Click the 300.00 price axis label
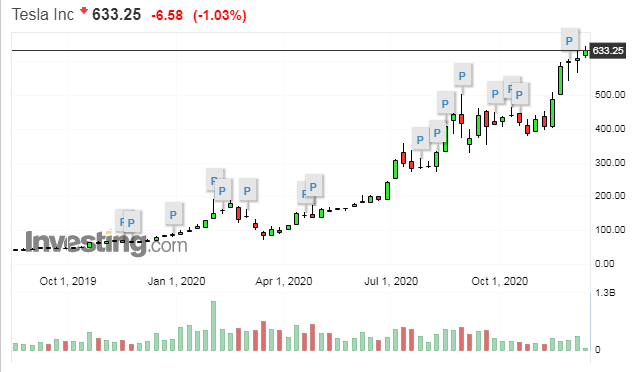Screen dimensions: 642x372 (610, 162)
